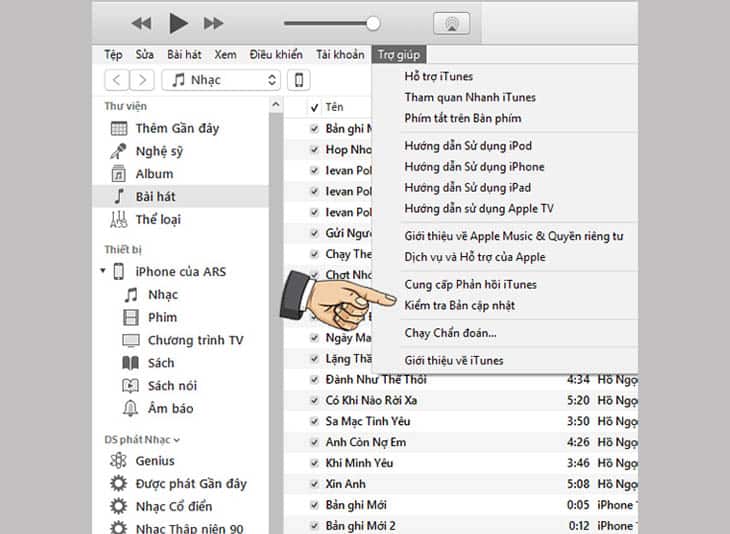730x534 pixels.
Task: Click the volume slider knob
Action: click(373, 23)
